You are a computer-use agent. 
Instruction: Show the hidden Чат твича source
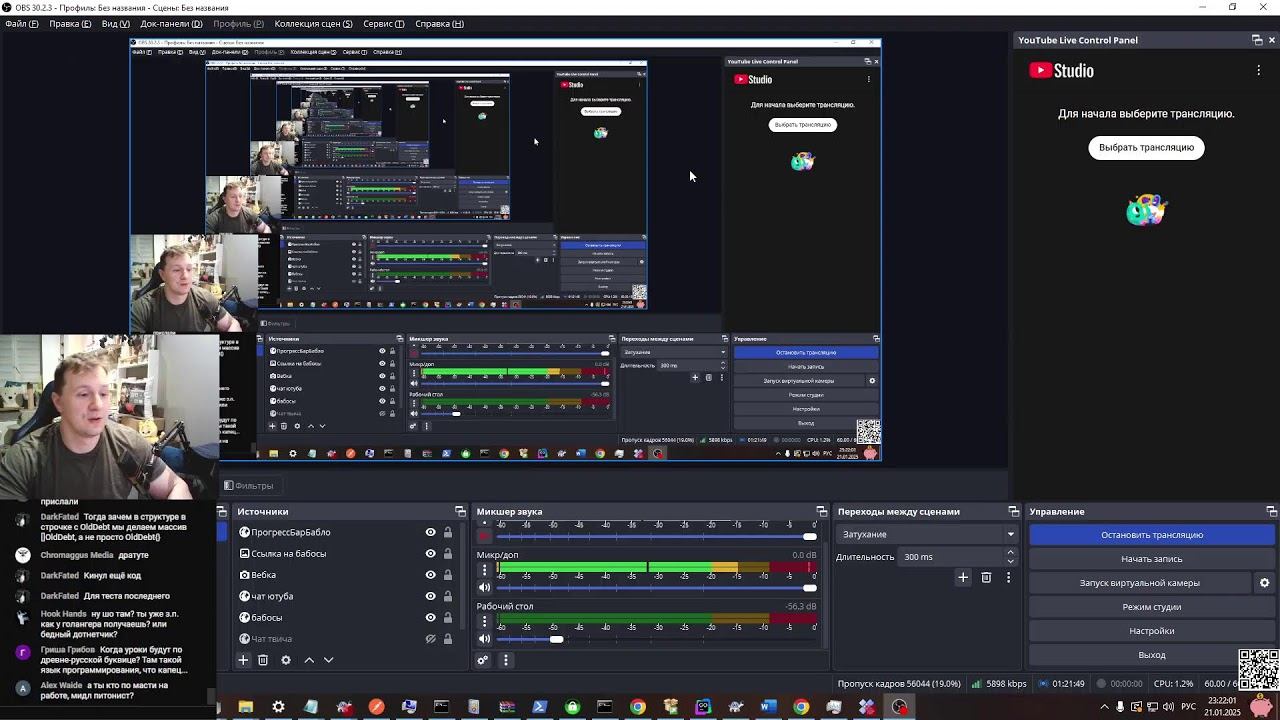tap(431, 639)
